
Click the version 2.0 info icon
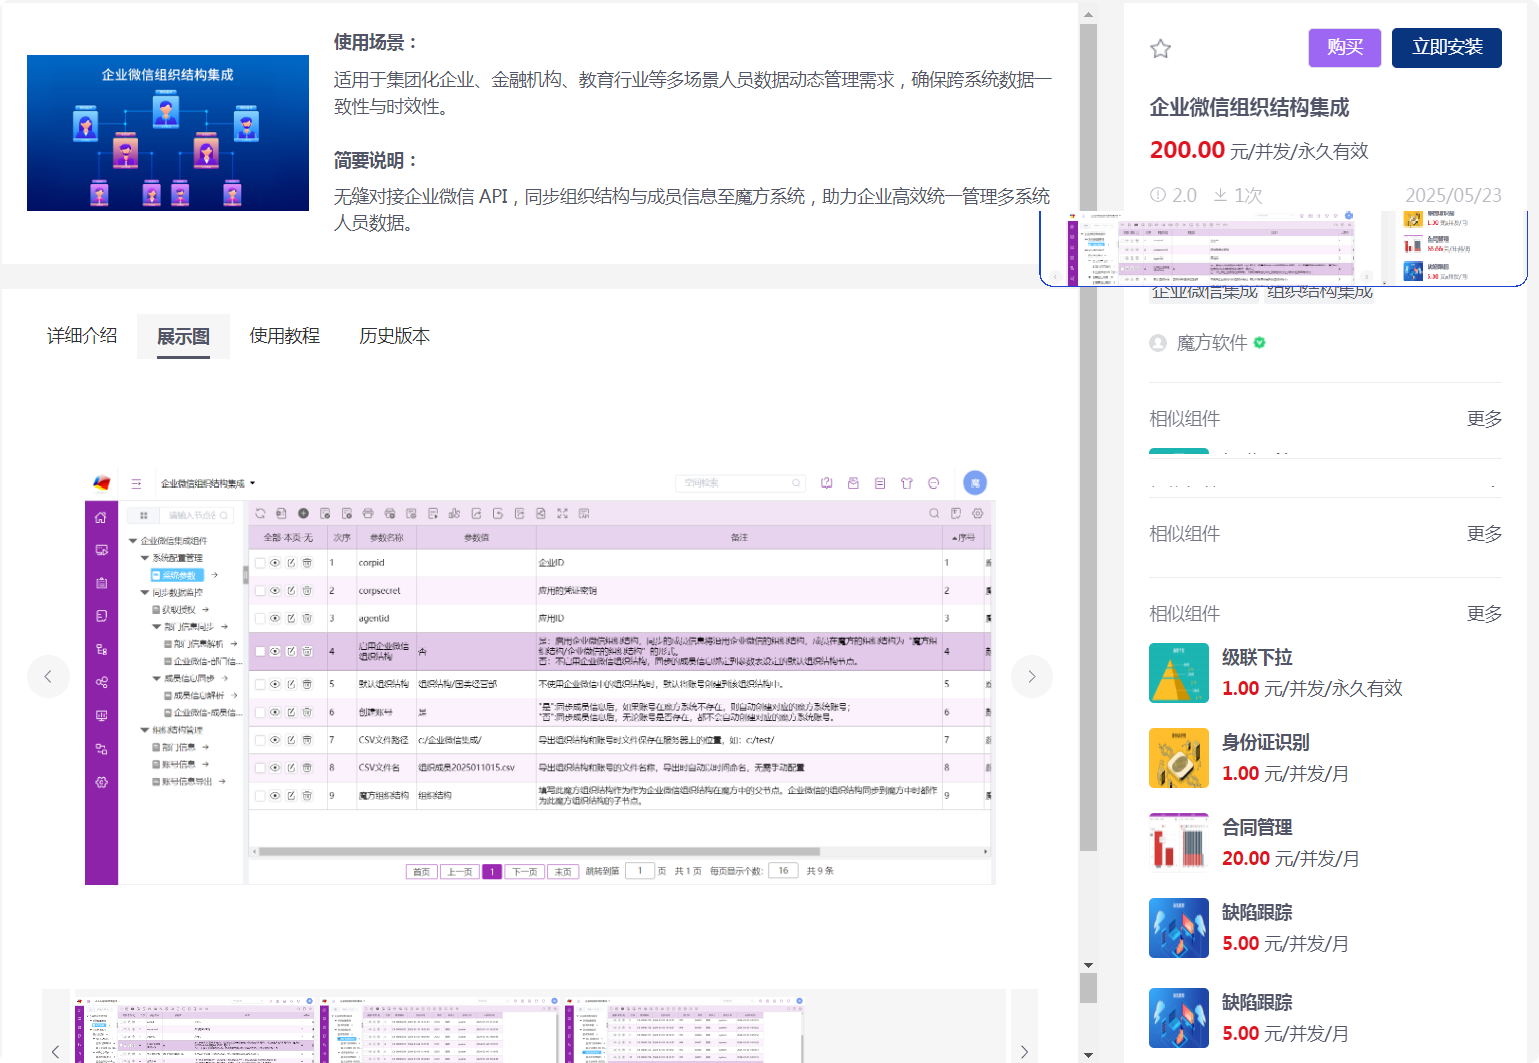coord(1158,195)
